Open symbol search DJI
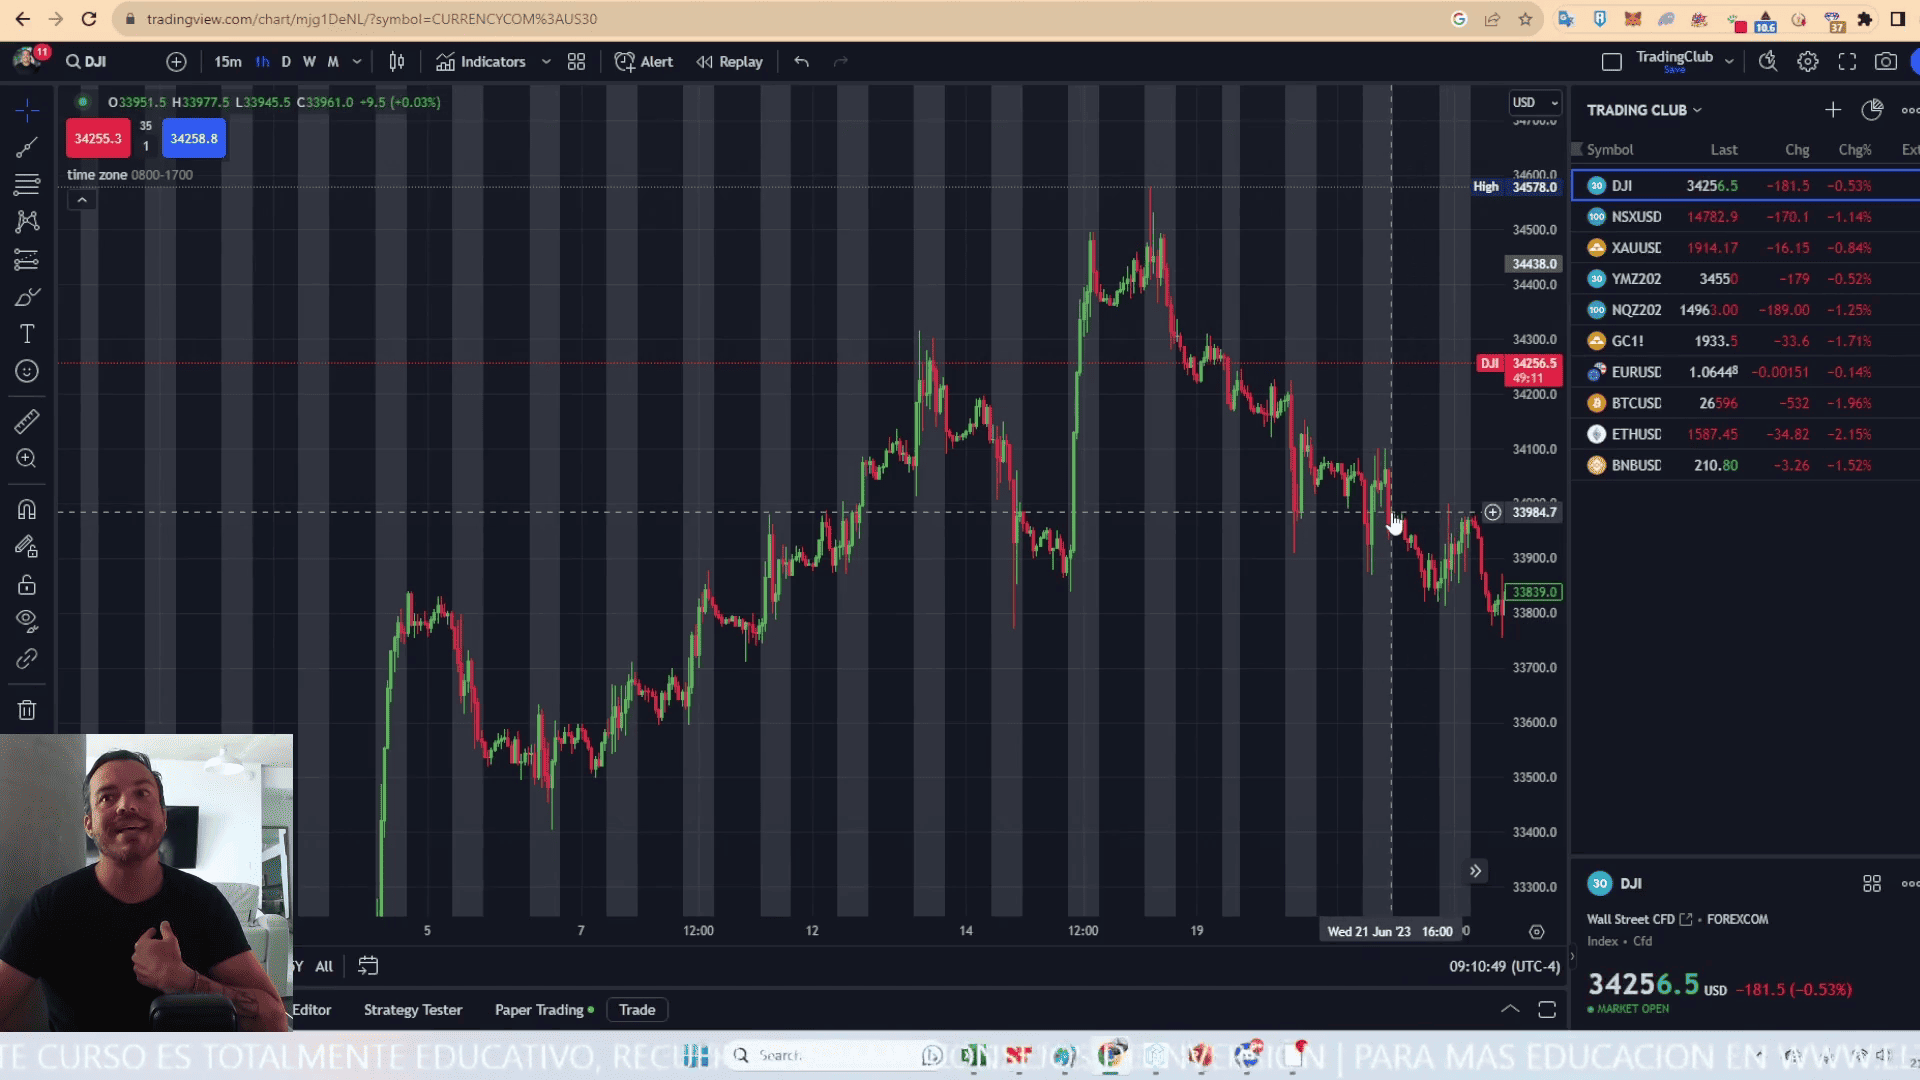 [x=87, y=62]
